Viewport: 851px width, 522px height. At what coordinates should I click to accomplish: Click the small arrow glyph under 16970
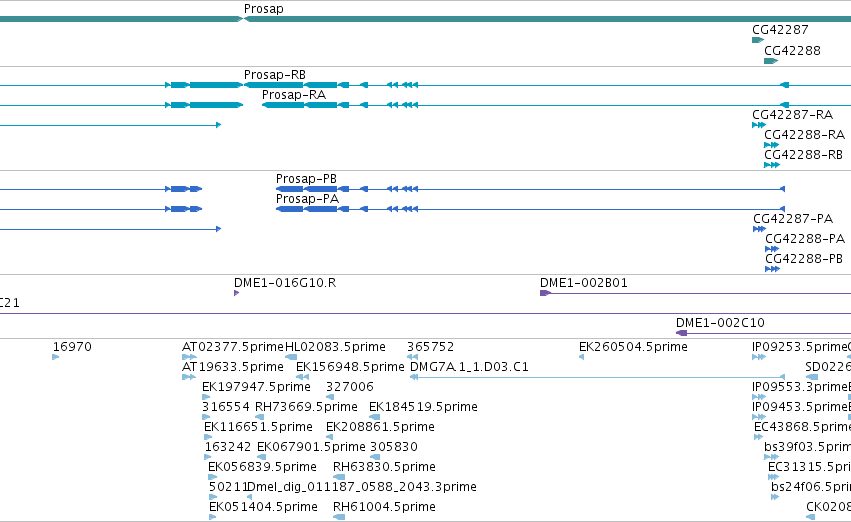click(x=55, y=357)
